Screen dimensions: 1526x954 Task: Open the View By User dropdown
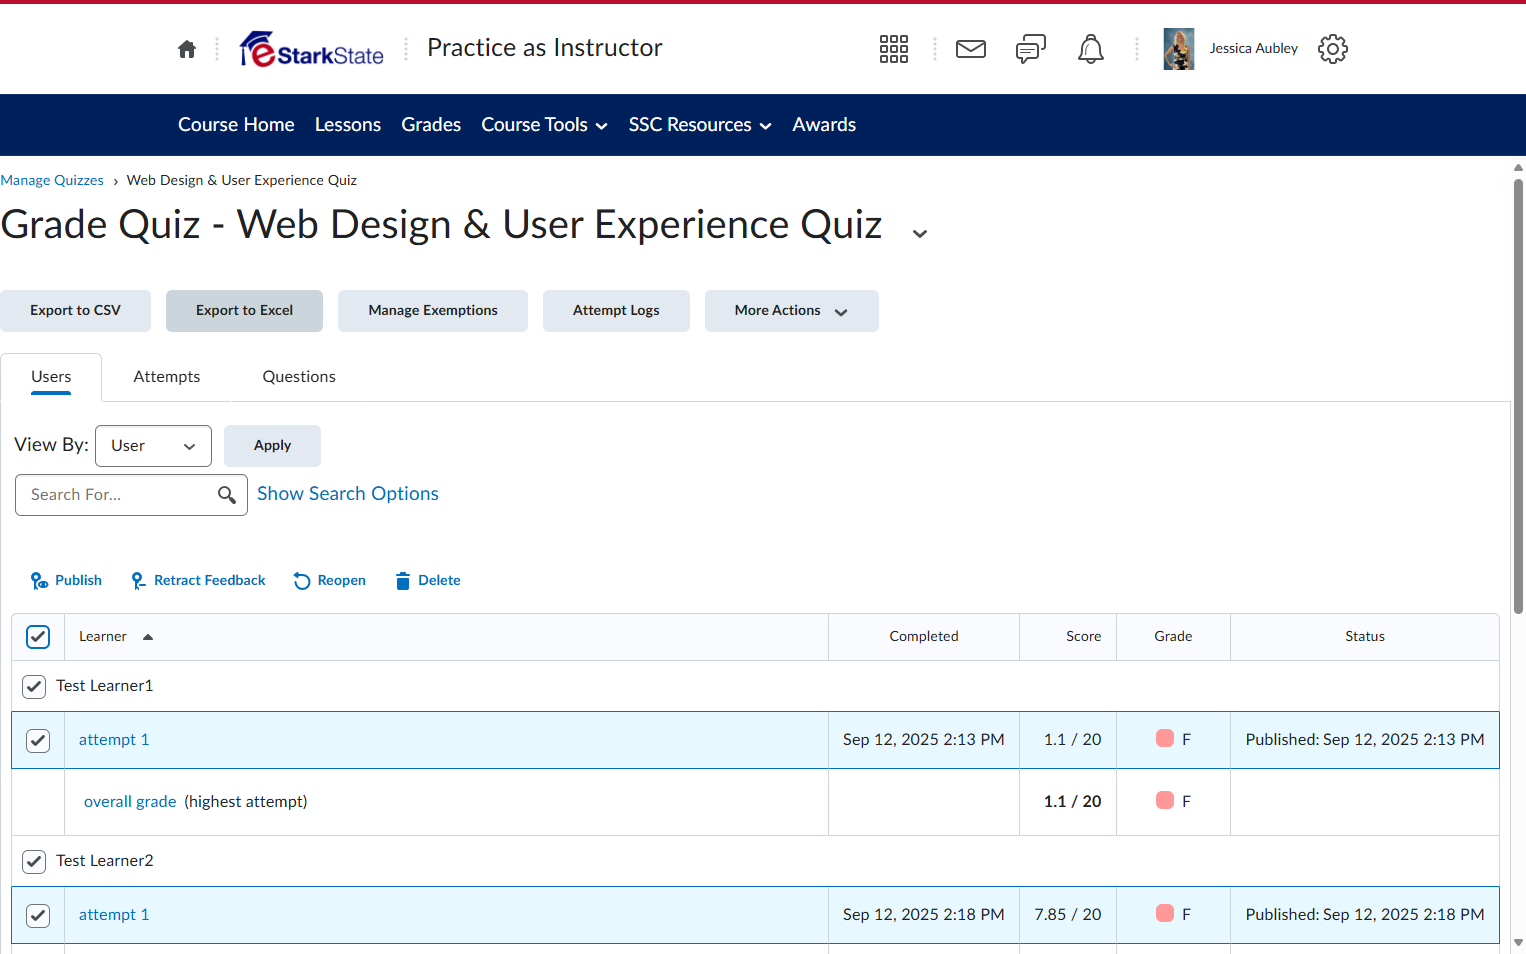tap(153, 446)
